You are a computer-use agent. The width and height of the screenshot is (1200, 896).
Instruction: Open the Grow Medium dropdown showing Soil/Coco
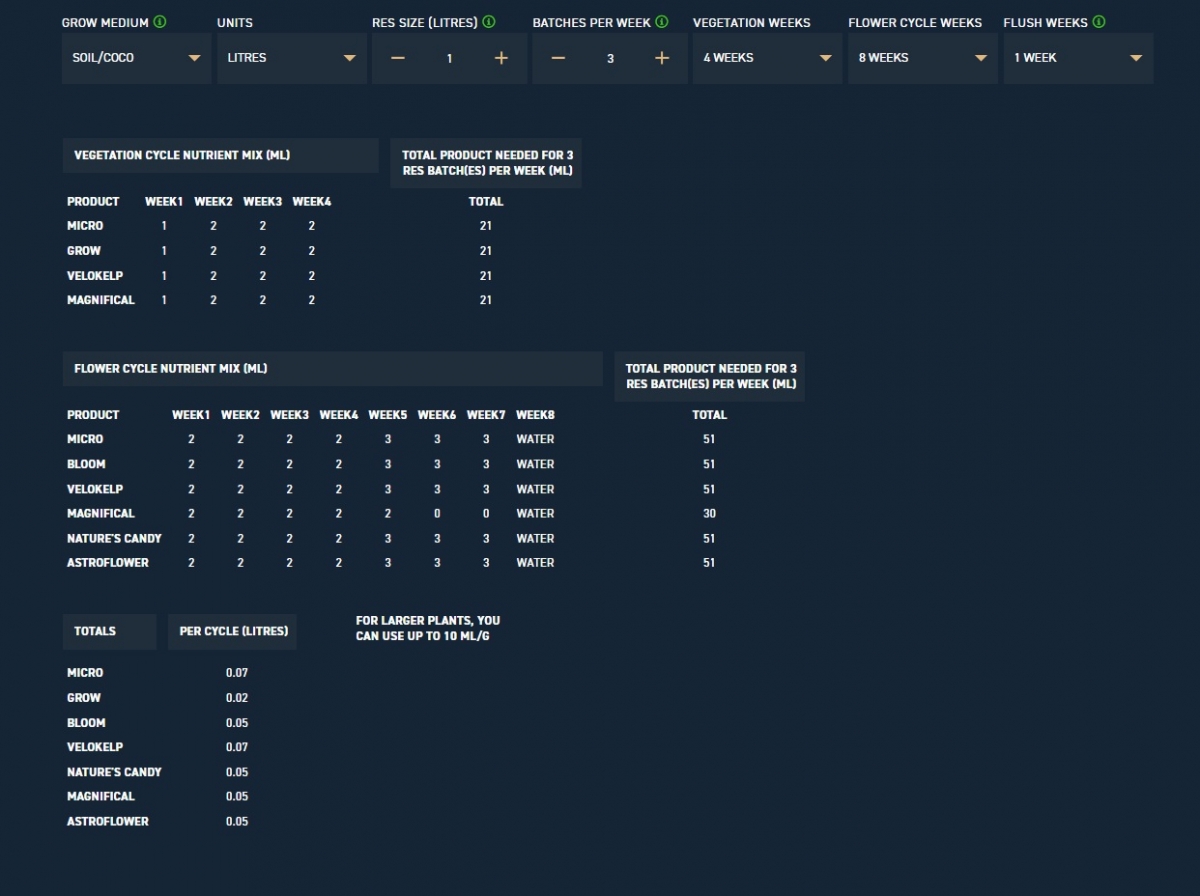137,58
